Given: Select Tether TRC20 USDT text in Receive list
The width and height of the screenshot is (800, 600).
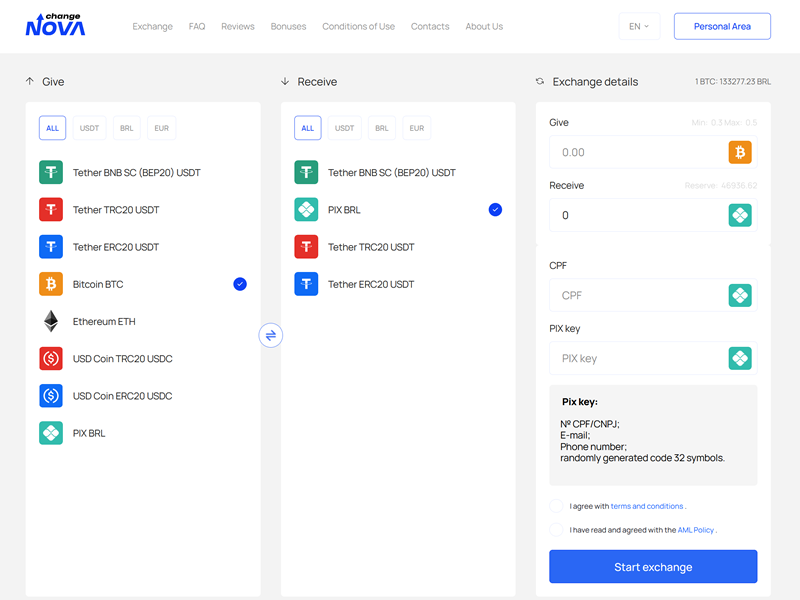Looking at the screenshot, I should (371, 247).
